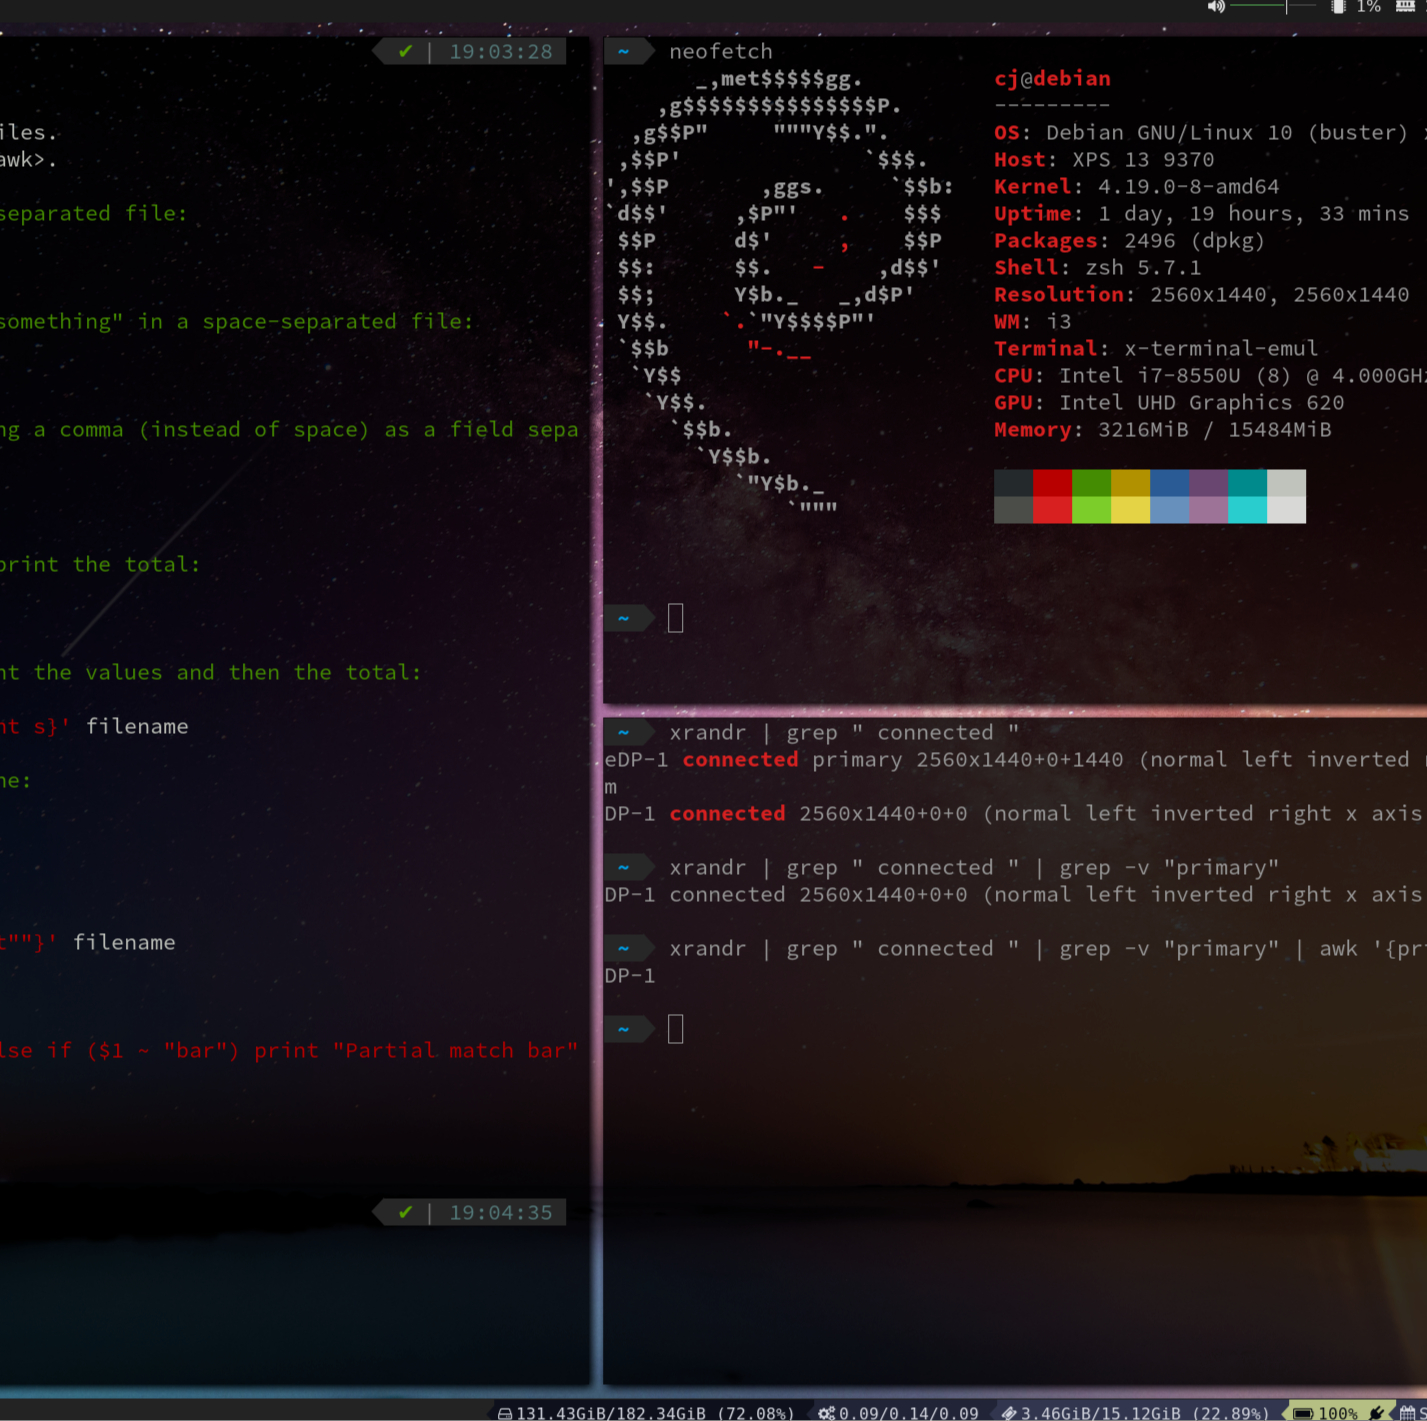This screenshot has height=1421, width=1427.
Task: Click the green checkmark beside timestamp 19:03:28
Action: click(405, 51)
